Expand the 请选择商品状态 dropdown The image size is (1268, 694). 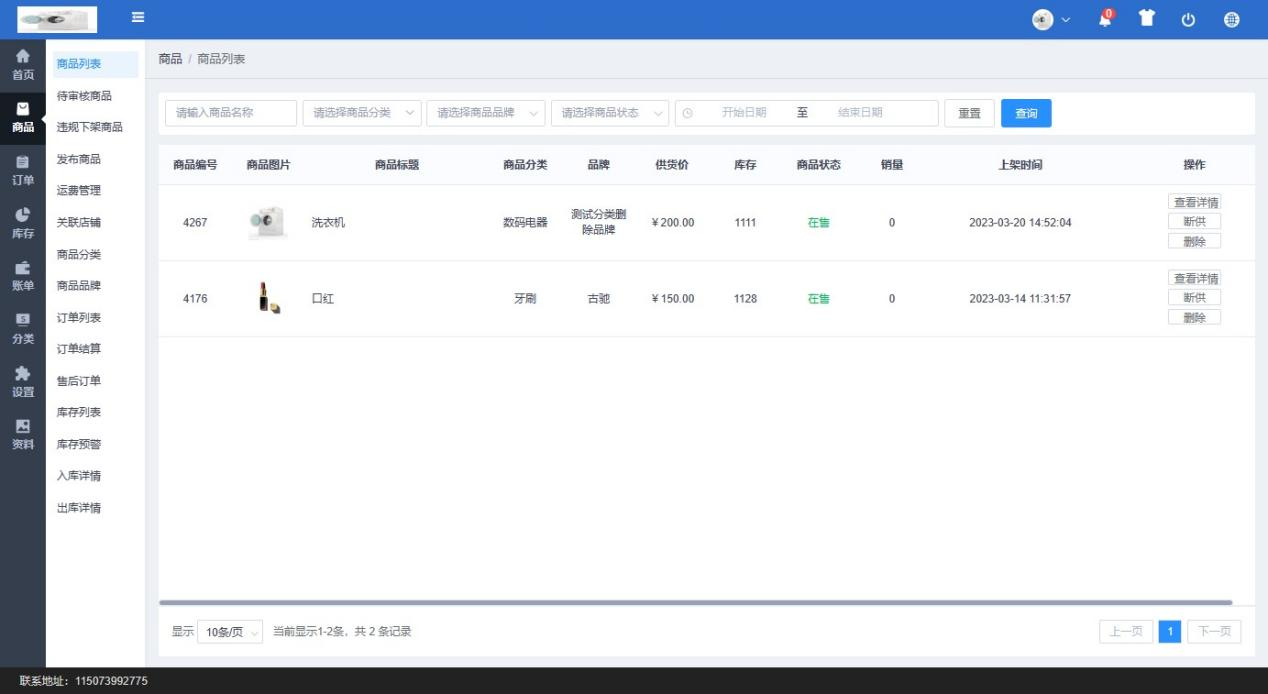(x=610, y=113)
